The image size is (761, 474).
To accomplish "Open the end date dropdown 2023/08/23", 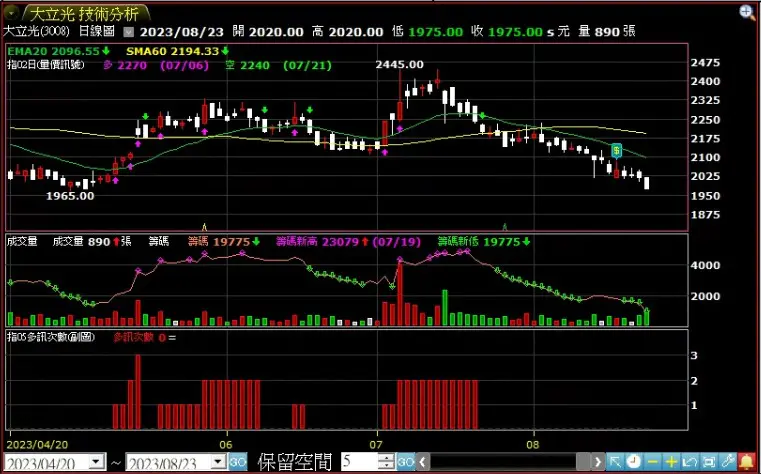I will [x=219, y=461].
